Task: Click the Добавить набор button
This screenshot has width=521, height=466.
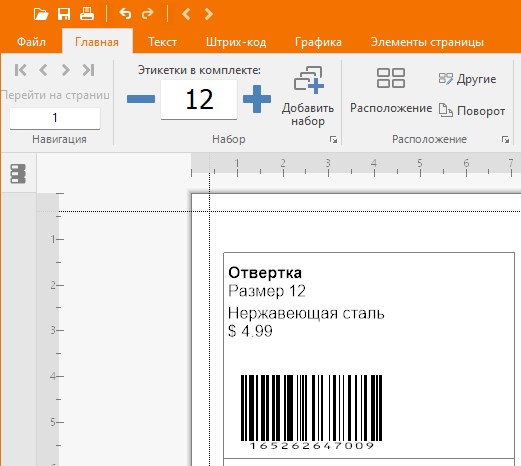Action: pos(308,96)
